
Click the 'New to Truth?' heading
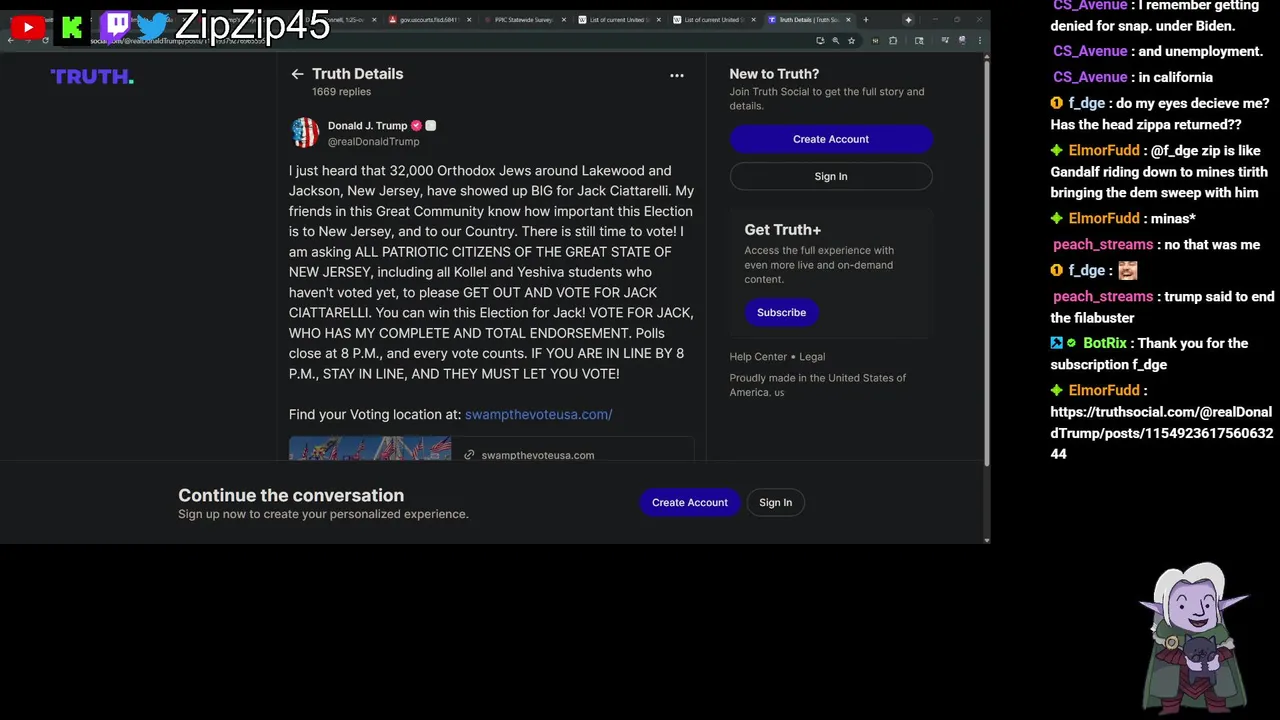coord(774,74)
